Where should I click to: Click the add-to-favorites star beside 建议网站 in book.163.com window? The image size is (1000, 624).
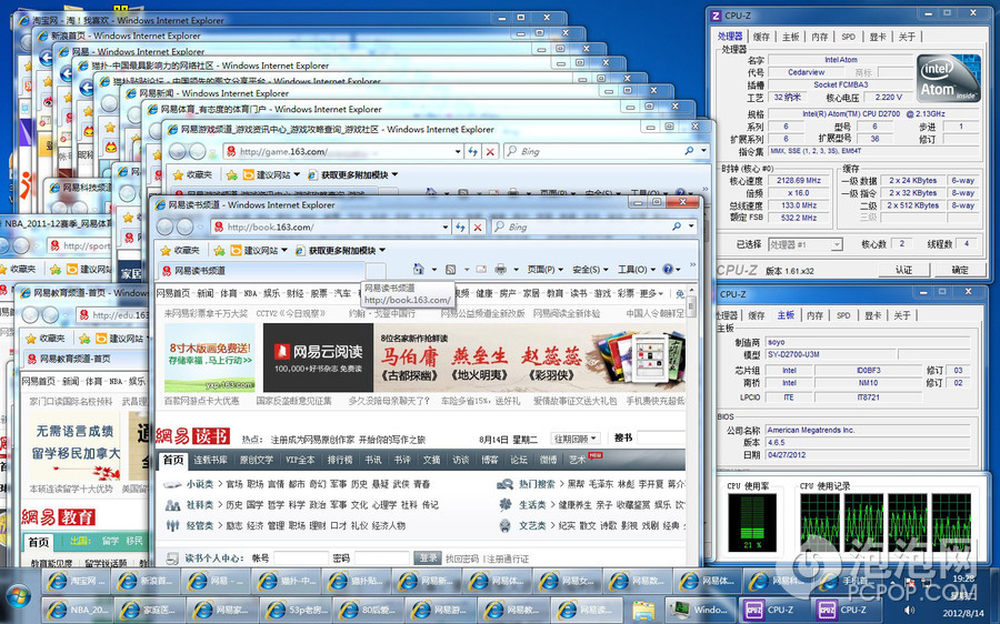pos(219,250)
